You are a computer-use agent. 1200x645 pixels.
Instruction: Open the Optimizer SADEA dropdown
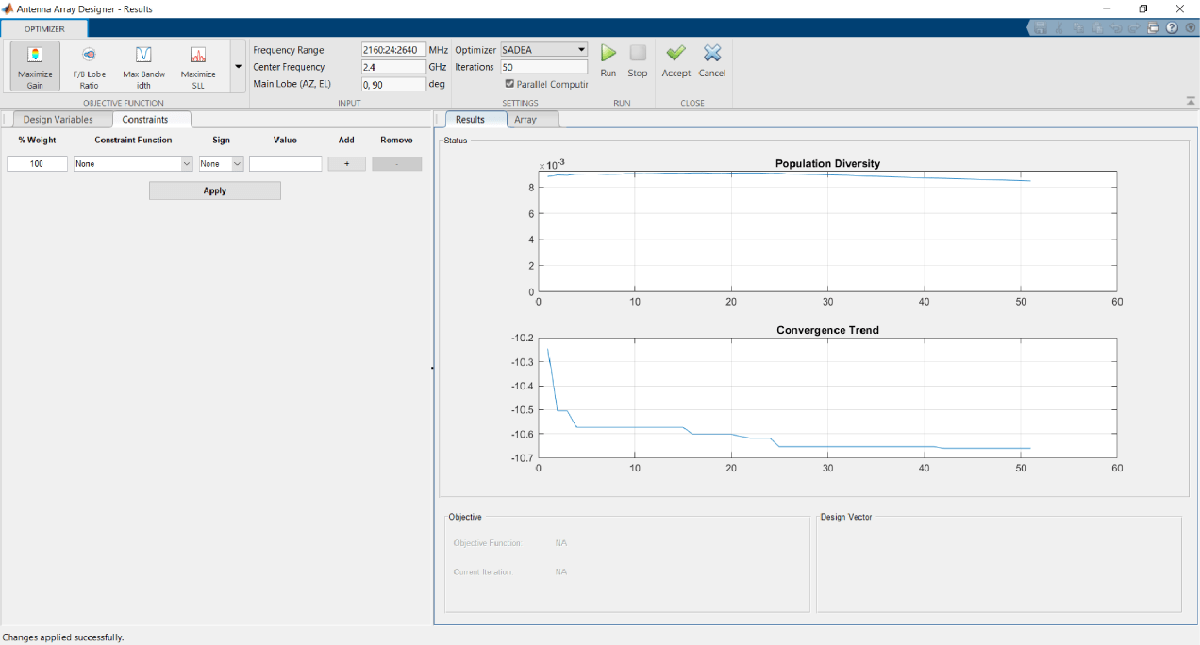point(543,49)
